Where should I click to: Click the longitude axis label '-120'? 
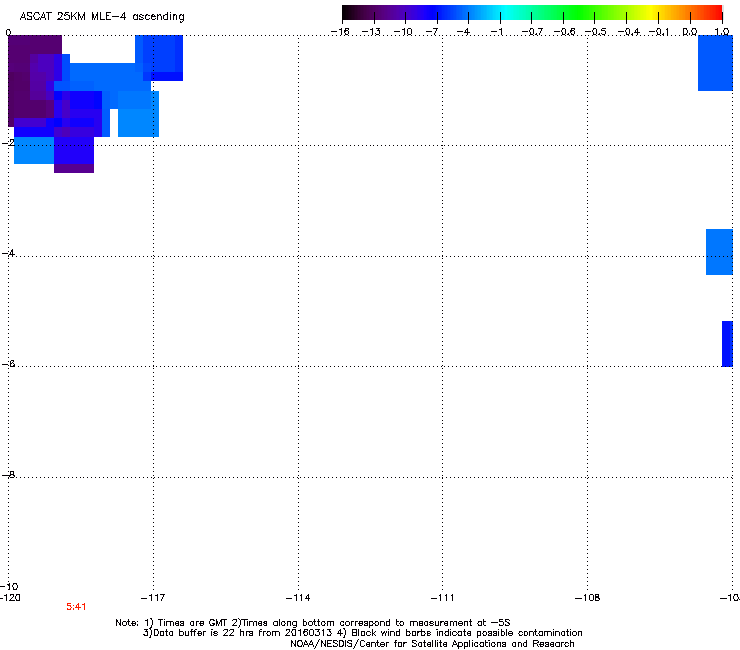[10, 598]
